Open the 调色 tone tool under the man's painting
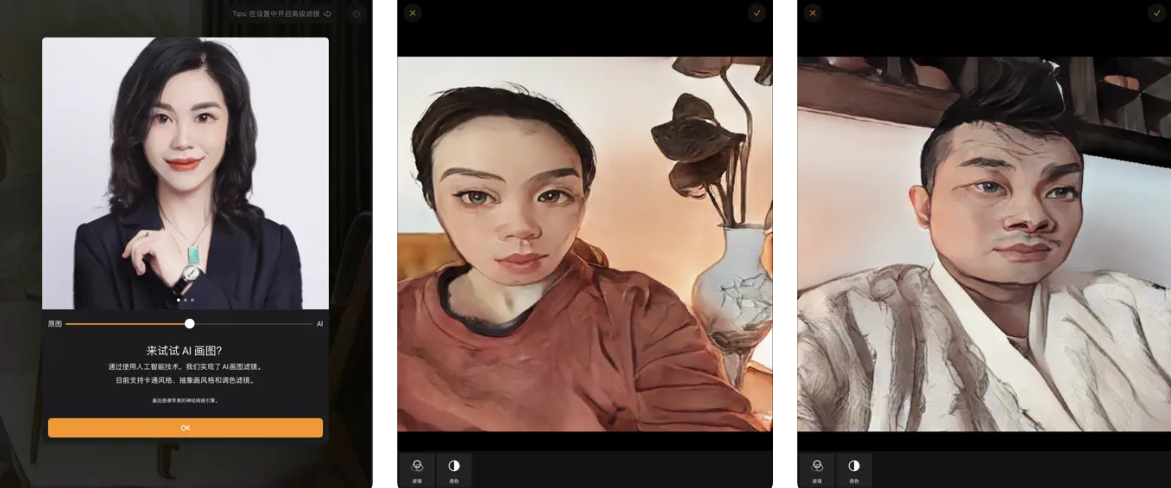The height and width of the screenshot is (488, 1171). (x=854, y=468)
